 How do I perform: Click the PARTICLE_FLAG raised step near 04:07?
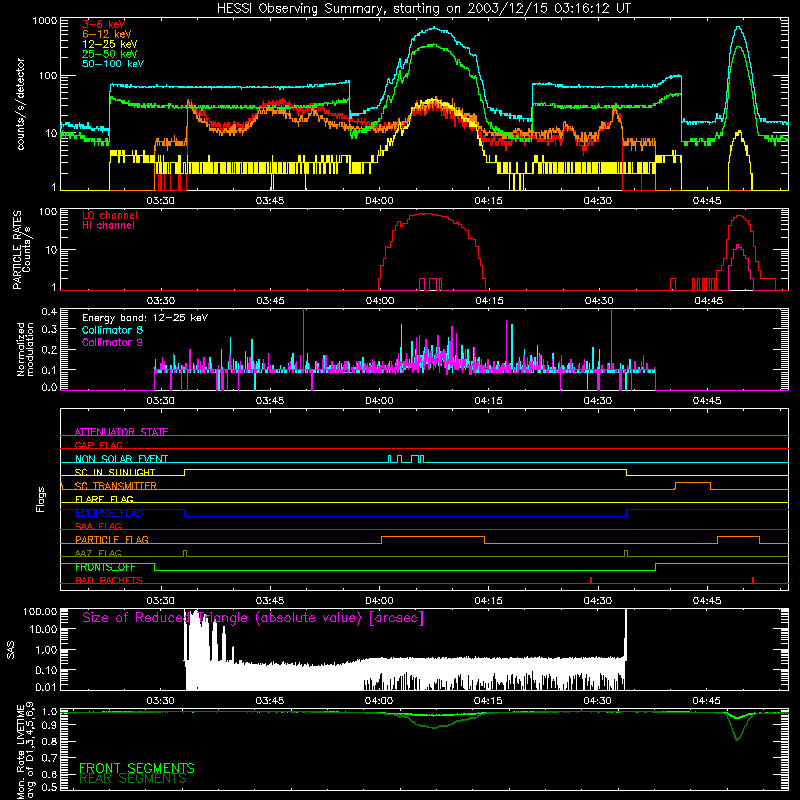click(x=433, y=537)
